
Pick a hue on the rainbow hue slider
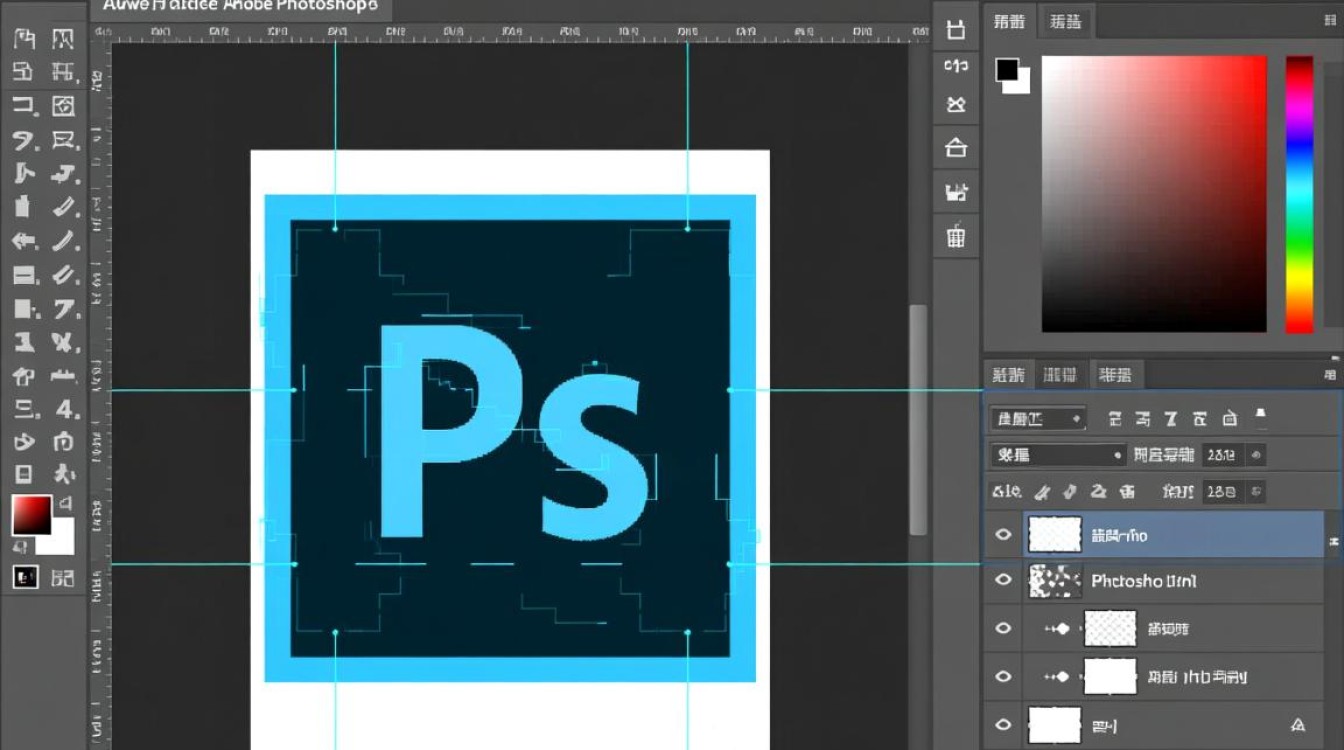click(1299, 194)
